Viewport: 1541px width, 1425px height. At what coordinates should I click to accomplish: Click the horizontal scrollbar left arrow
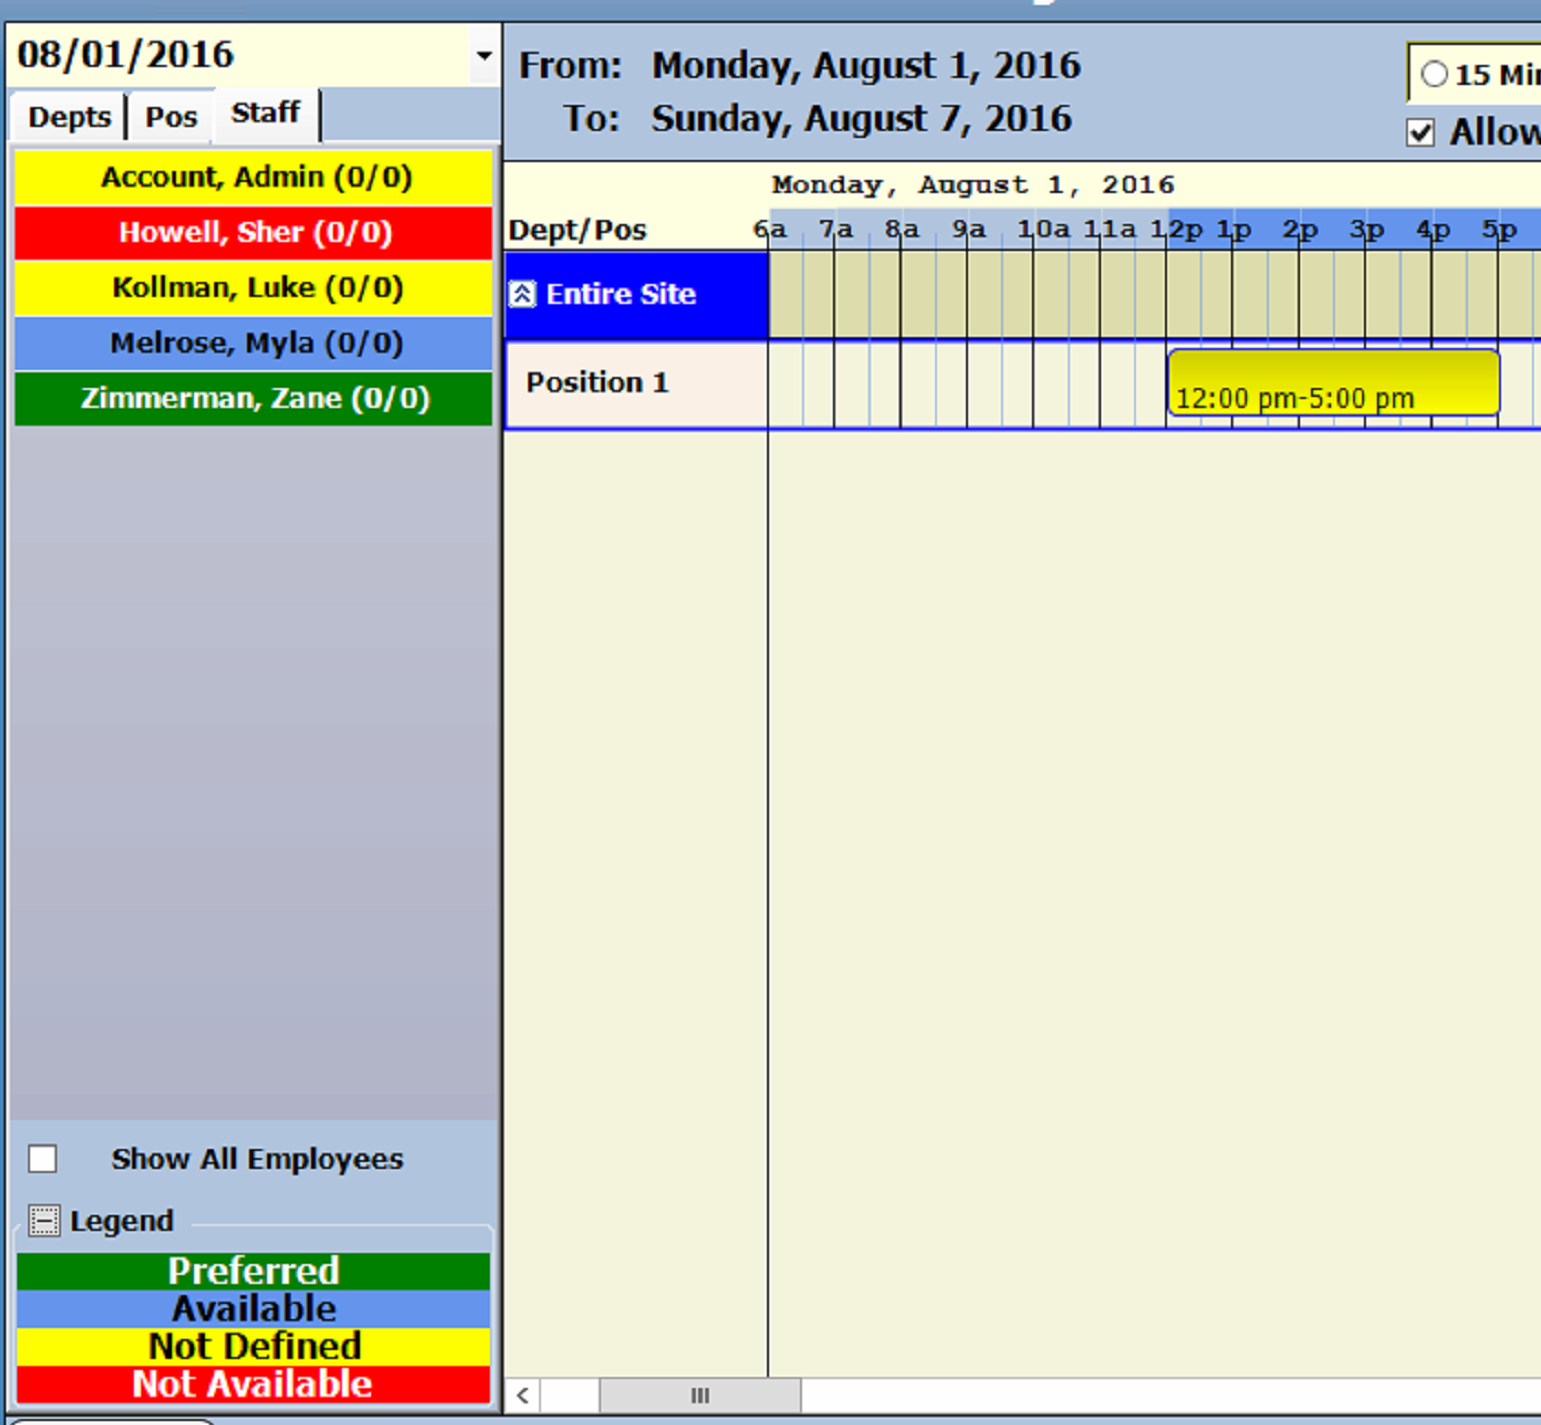522,1395
